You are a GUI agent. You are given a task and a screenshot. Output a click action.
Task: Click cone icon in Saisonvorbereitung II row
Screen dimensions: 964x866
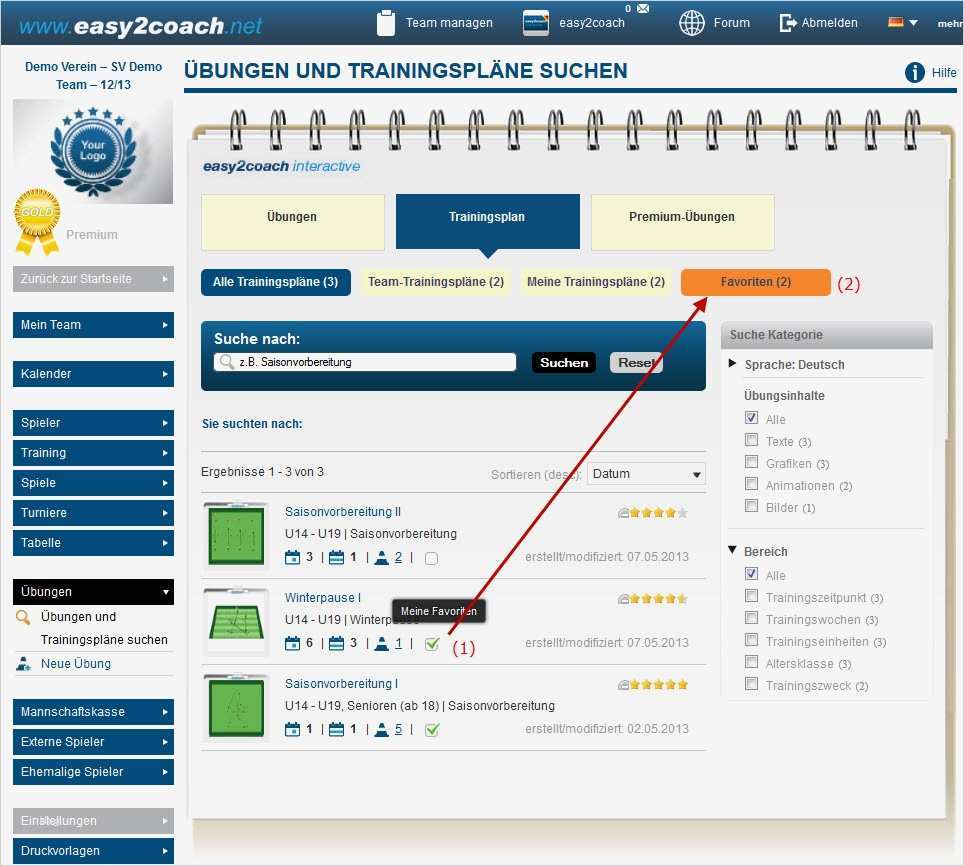[381, 557]
